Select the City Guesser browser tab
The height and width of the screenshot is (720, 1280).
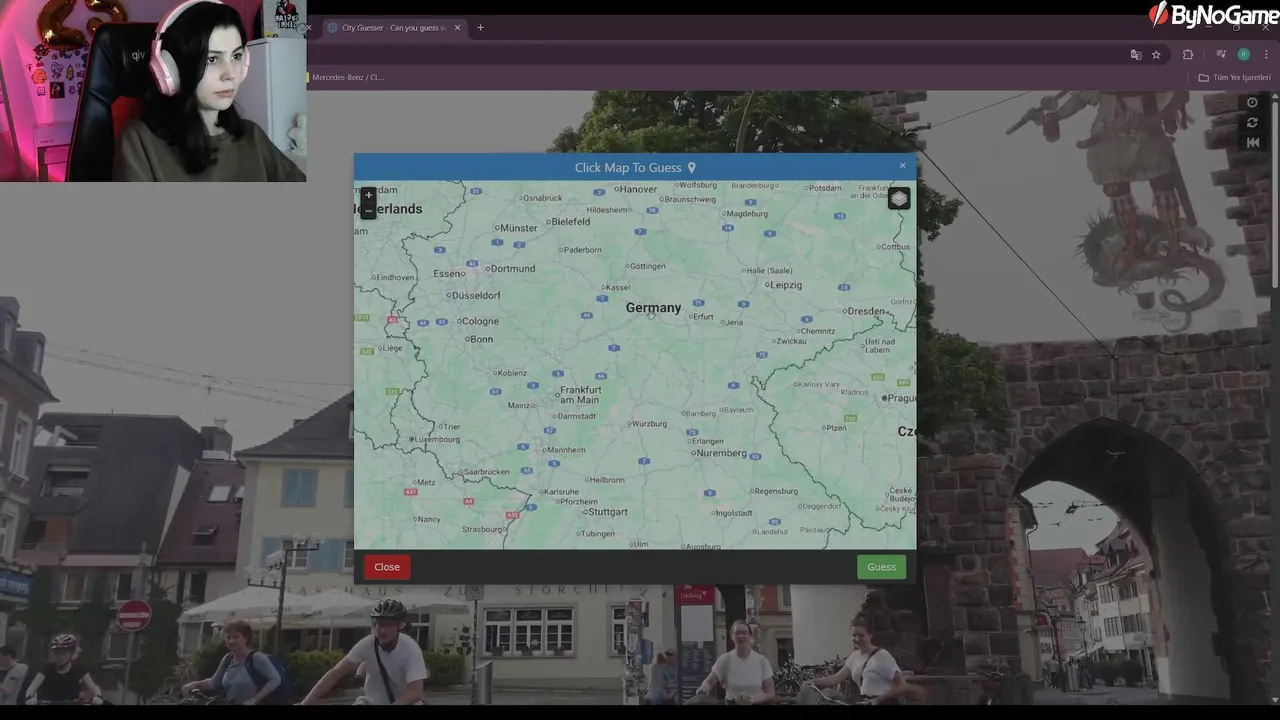coord(393,28)
